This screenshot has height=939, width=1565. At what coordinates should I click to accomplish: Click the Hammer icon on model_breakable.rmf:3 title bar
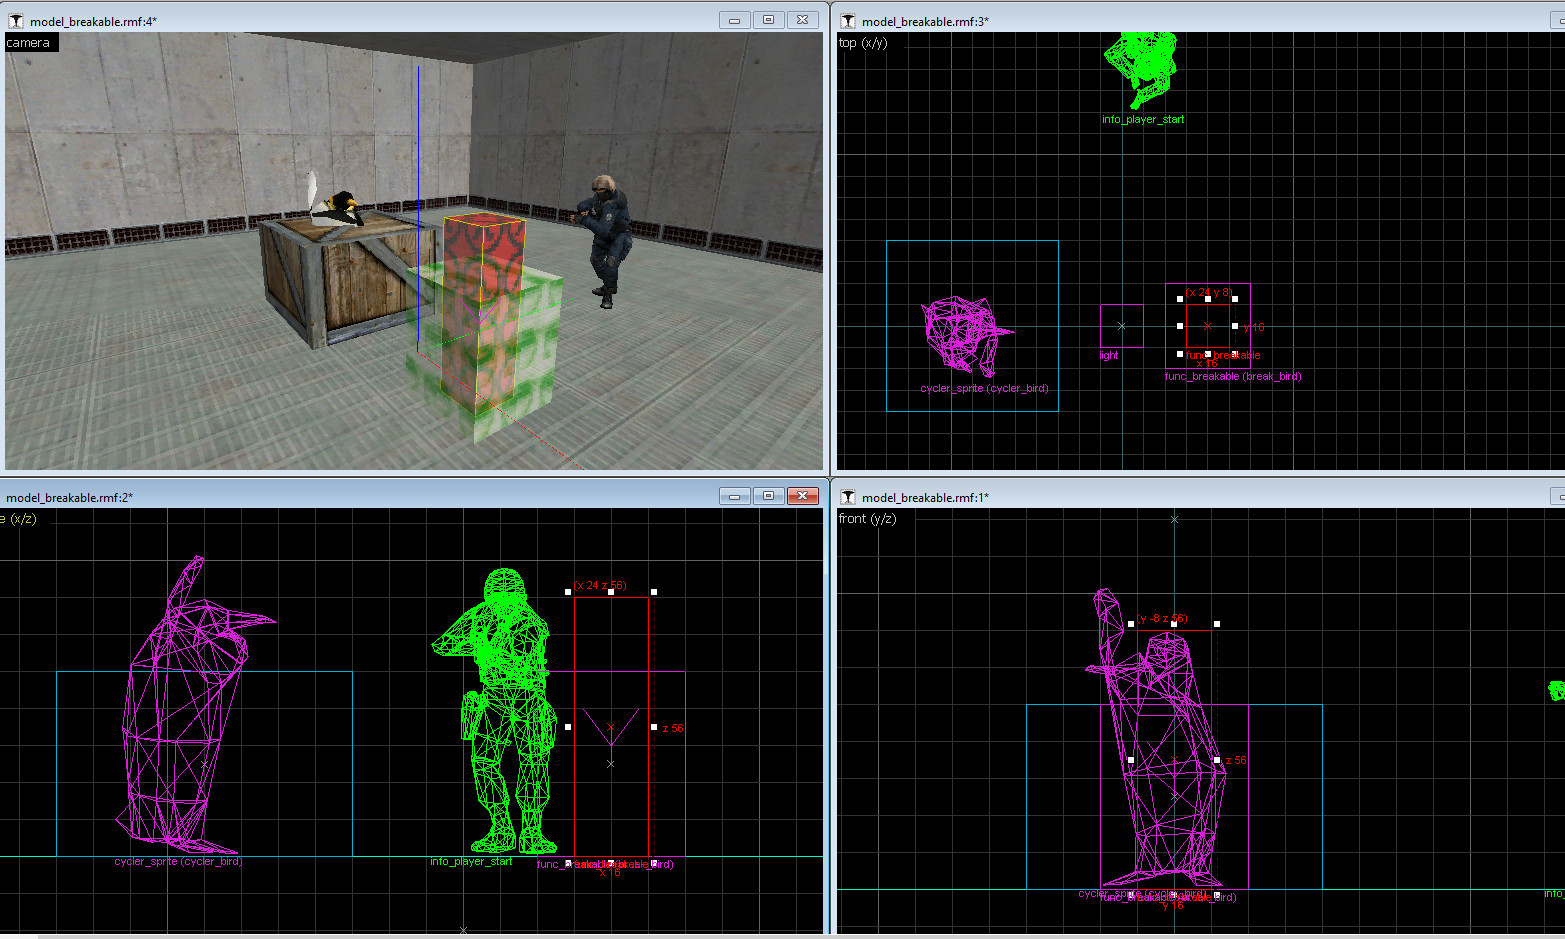point(847,20)
